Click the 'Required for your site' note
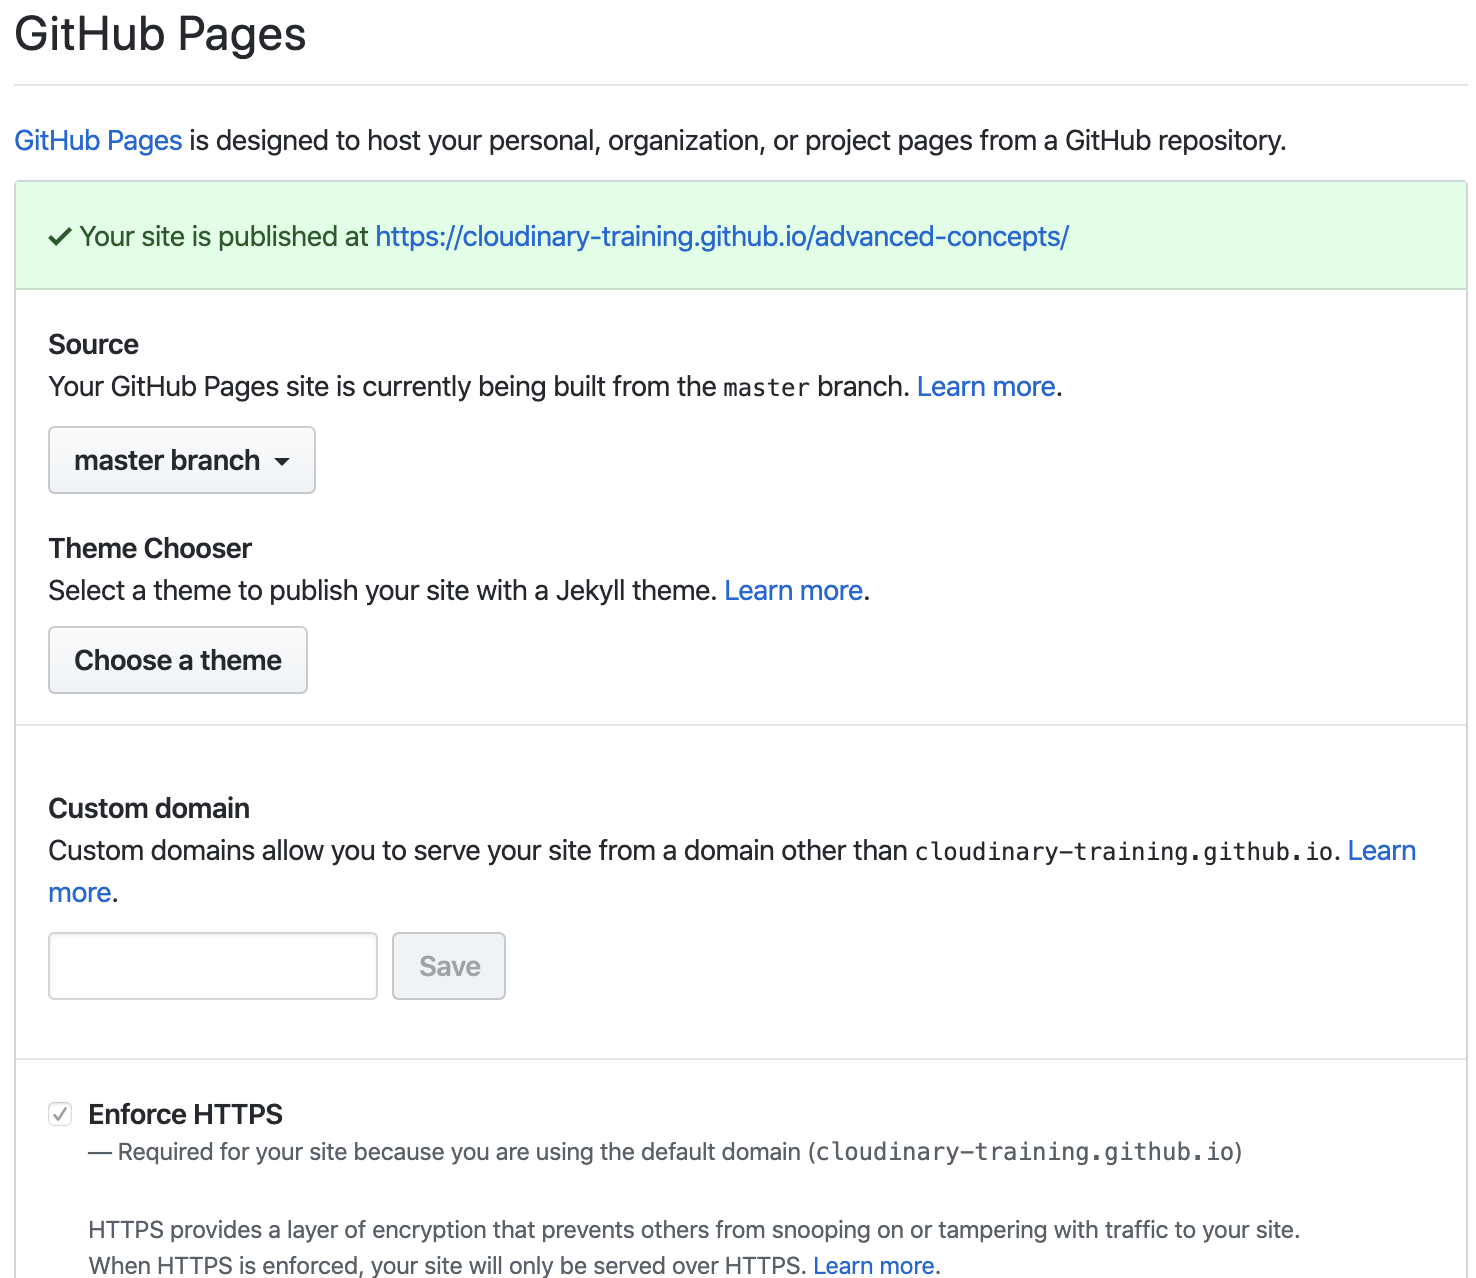 pyautogui.click(x=665, y=1152)
